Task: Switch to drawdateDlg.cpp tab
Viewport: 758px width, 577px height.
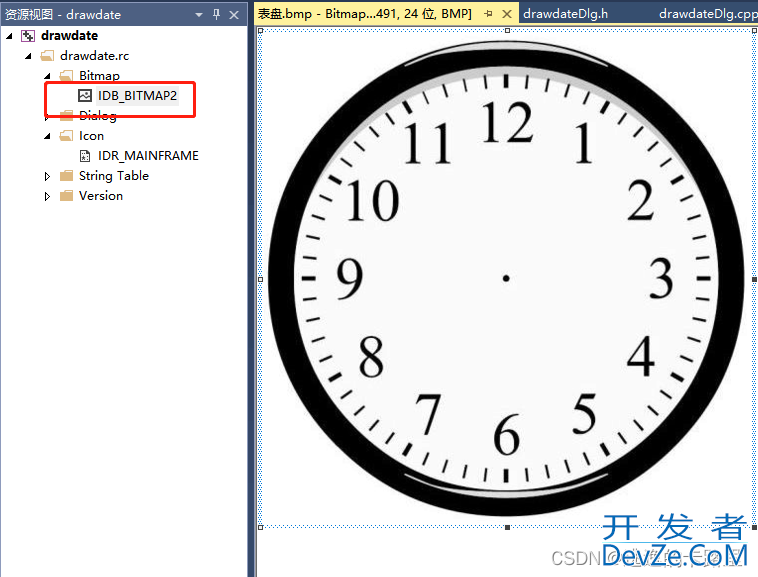Action: pyautogui.click(x=708, y=14)
